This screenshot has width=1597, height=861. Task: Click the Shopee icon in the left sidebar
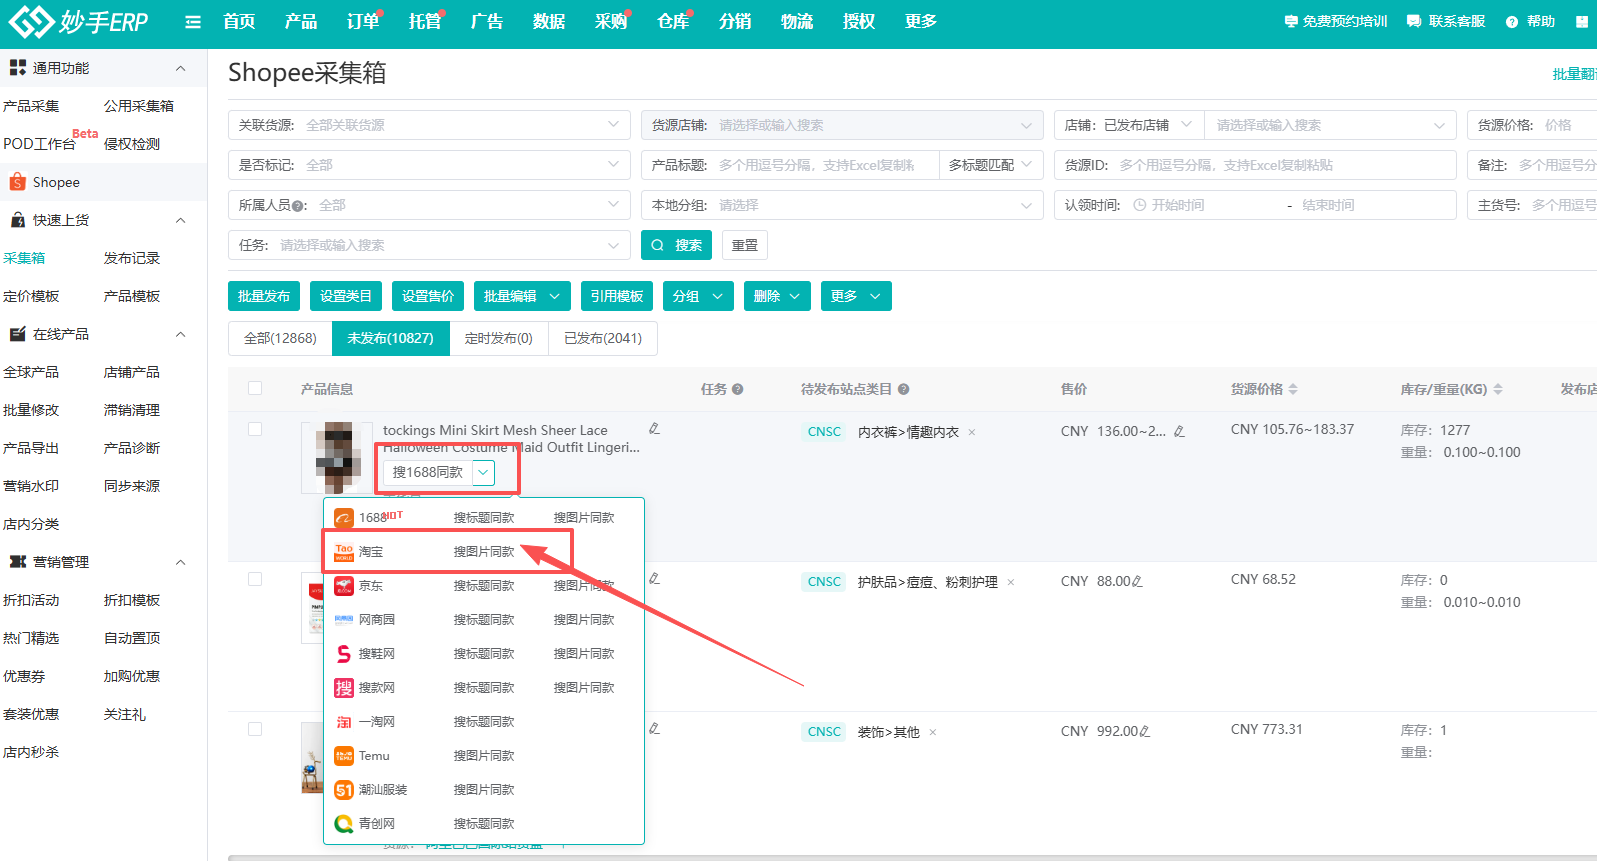(x=17, y=182)
